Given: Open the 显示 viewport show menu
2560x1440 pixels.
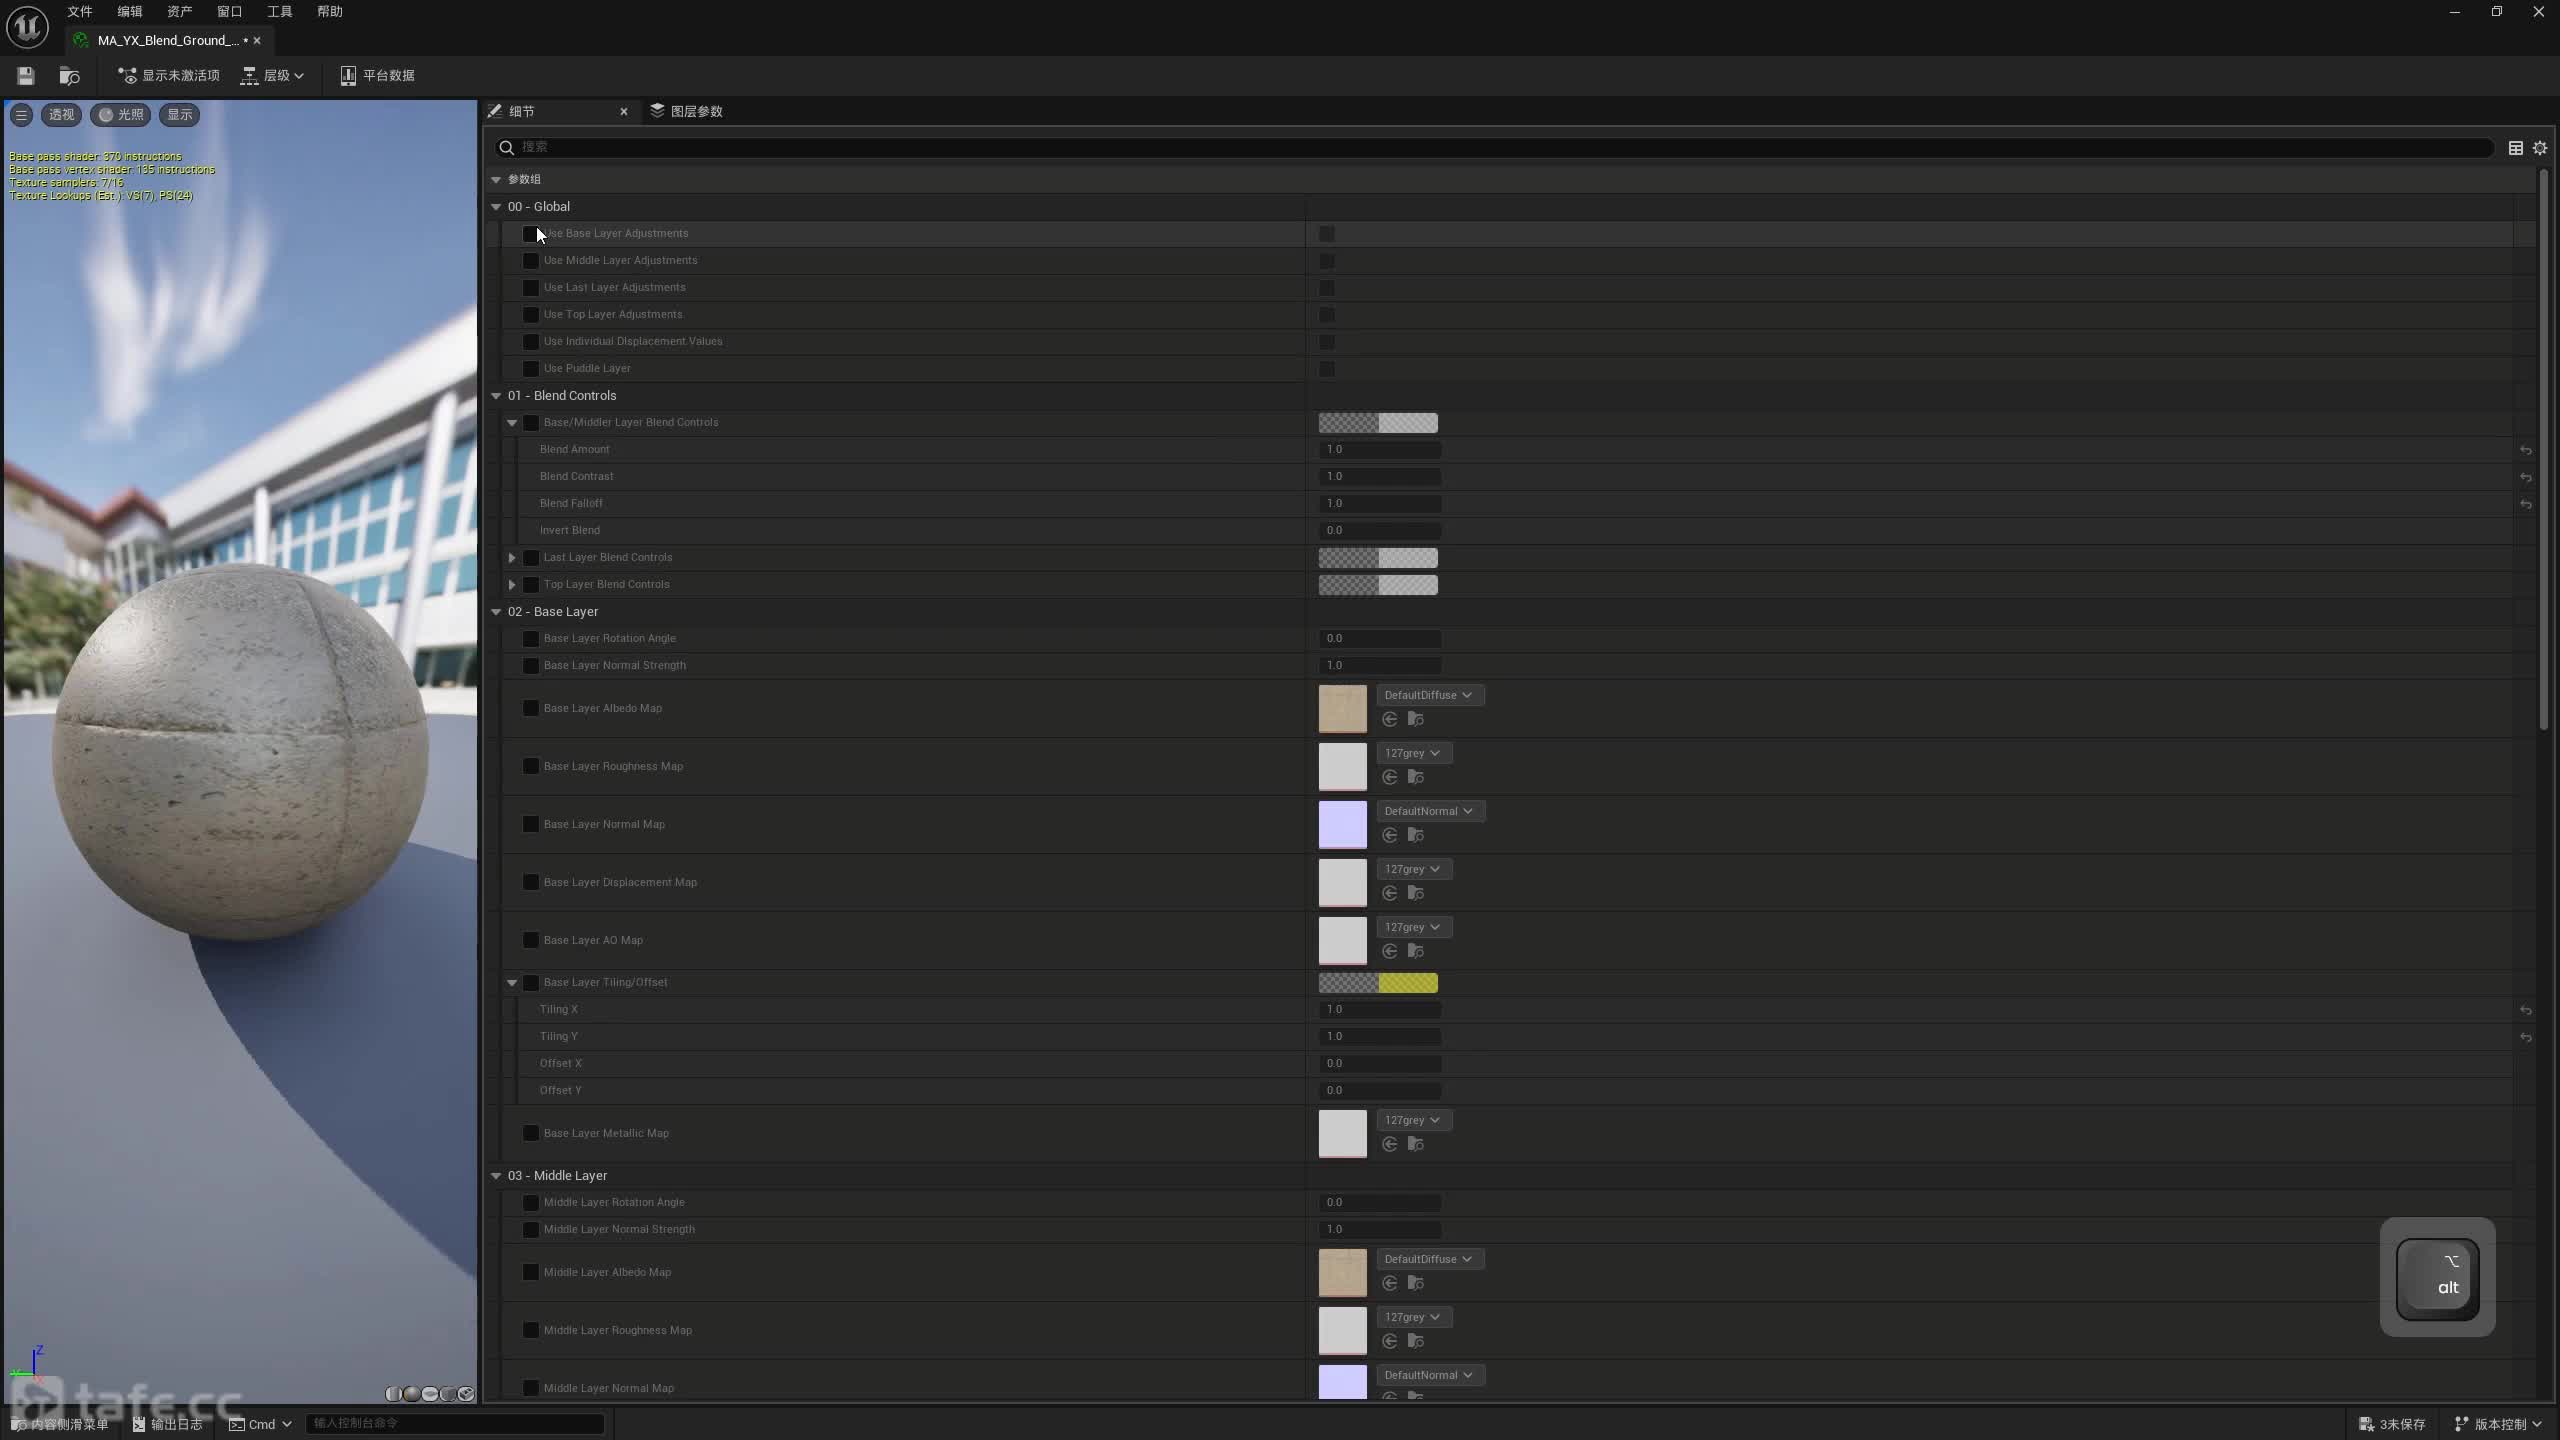Looking at the screenshot, I should pos(180,115).
